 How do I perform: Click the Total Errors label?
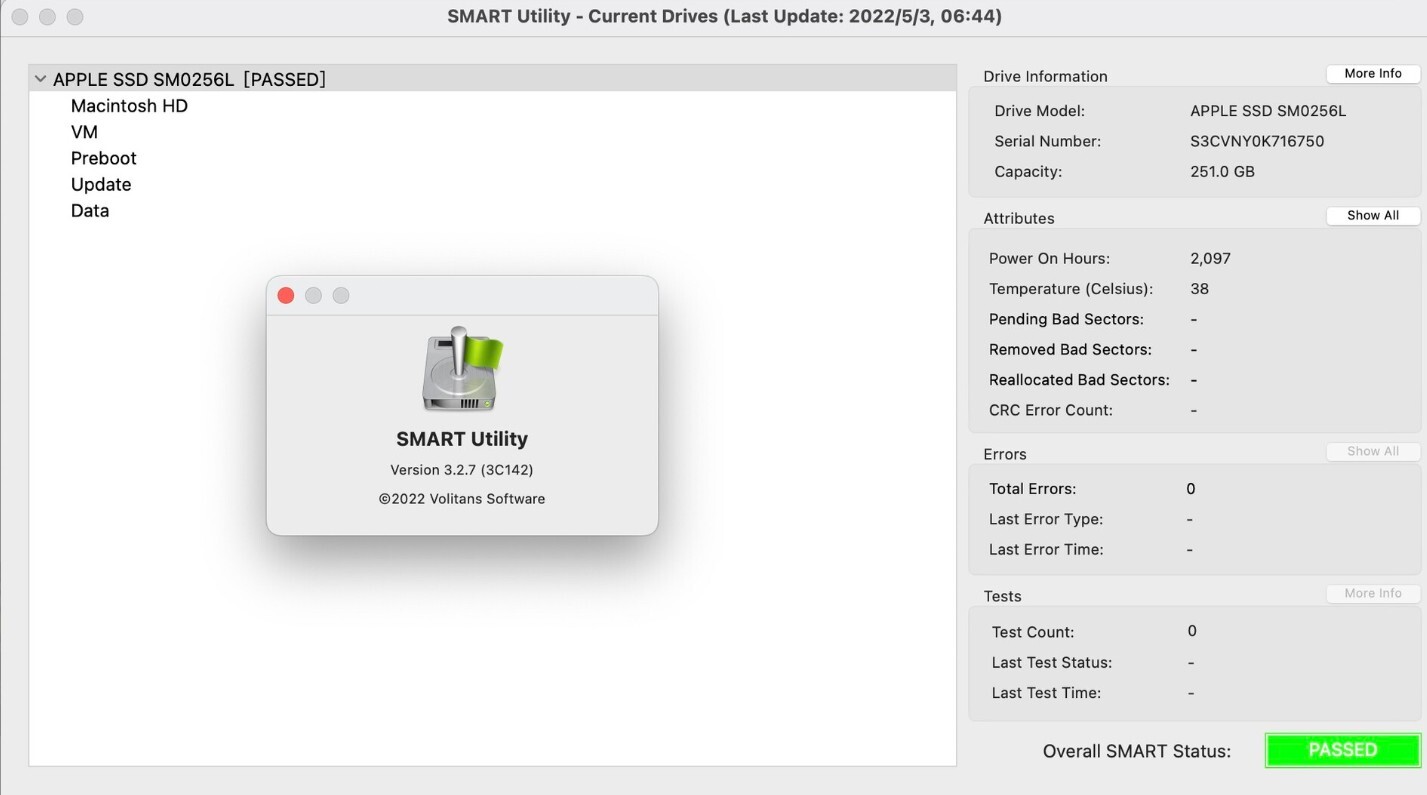click(1033, 489)
